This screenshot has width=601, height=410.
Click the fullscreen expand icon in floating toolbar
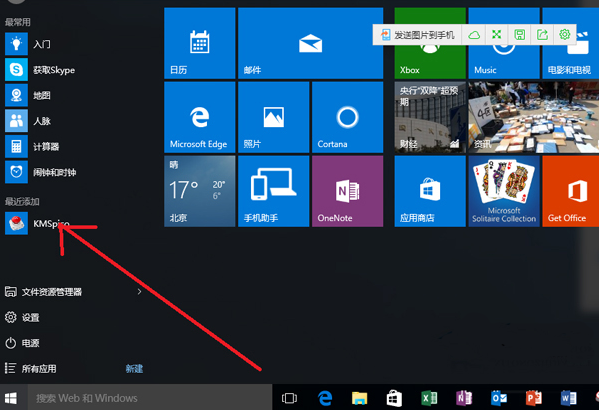497,35
